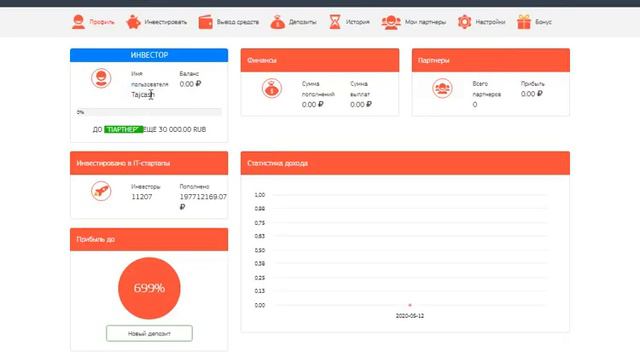The image size is (640, 360).
Task: Click the money bag icon in Финансы card
Action: (x=272, y=88)
